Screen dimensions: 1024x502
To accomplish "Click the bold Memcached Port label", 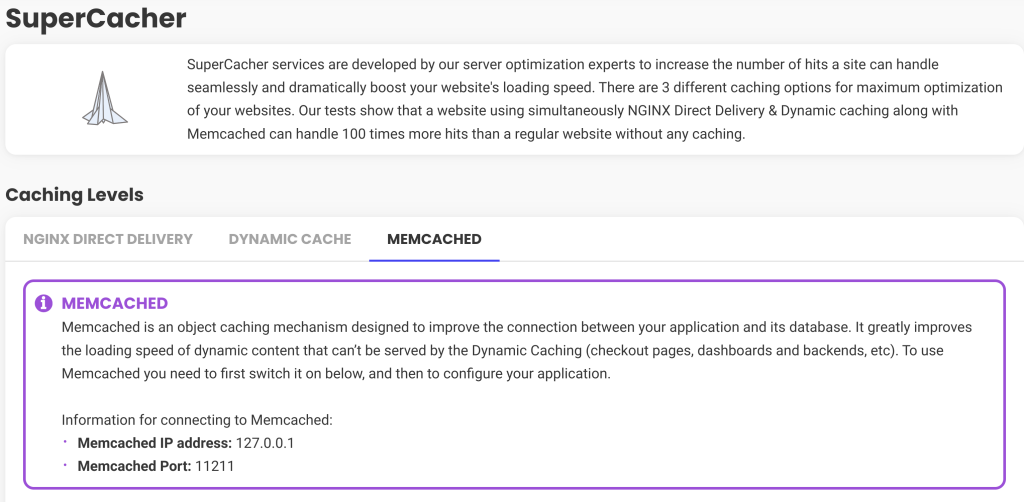I will (135, 466).
